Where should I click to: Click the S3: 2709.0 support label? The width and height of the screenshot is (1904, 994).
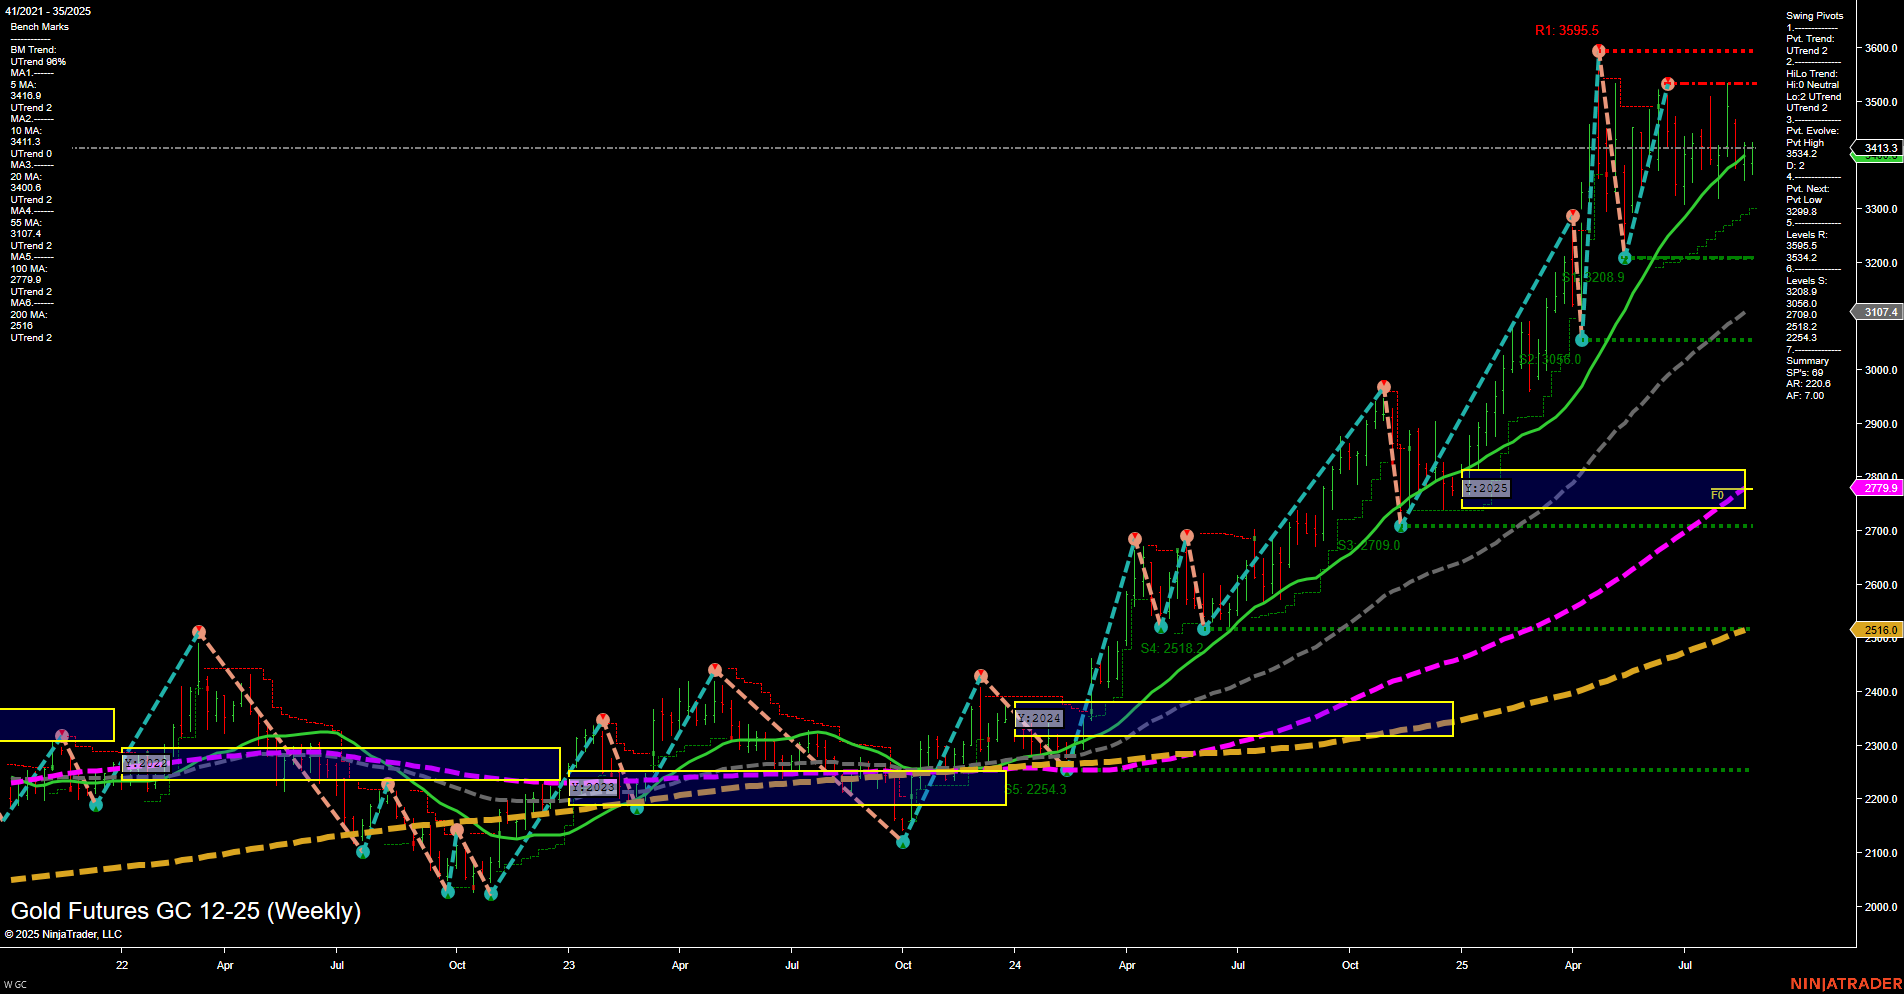(1366, 545)
